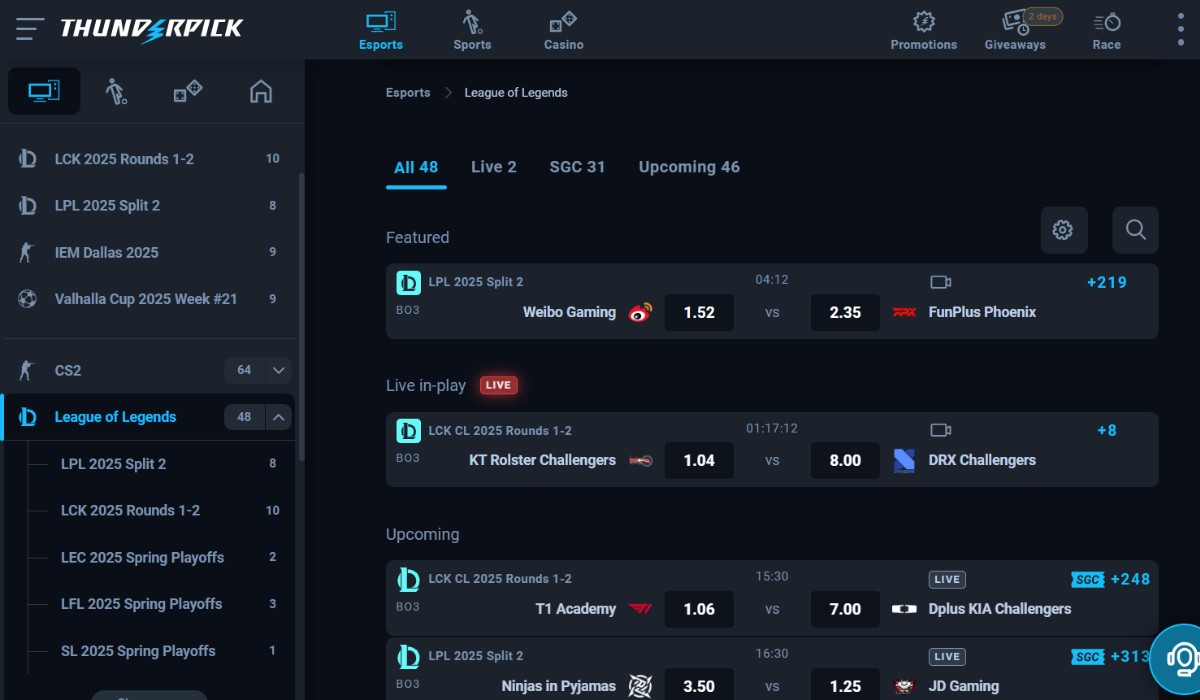This screenshot has height=700, width=1200.
Task: Open the settings gear above the Featured match
Action: coord(1064,230)
